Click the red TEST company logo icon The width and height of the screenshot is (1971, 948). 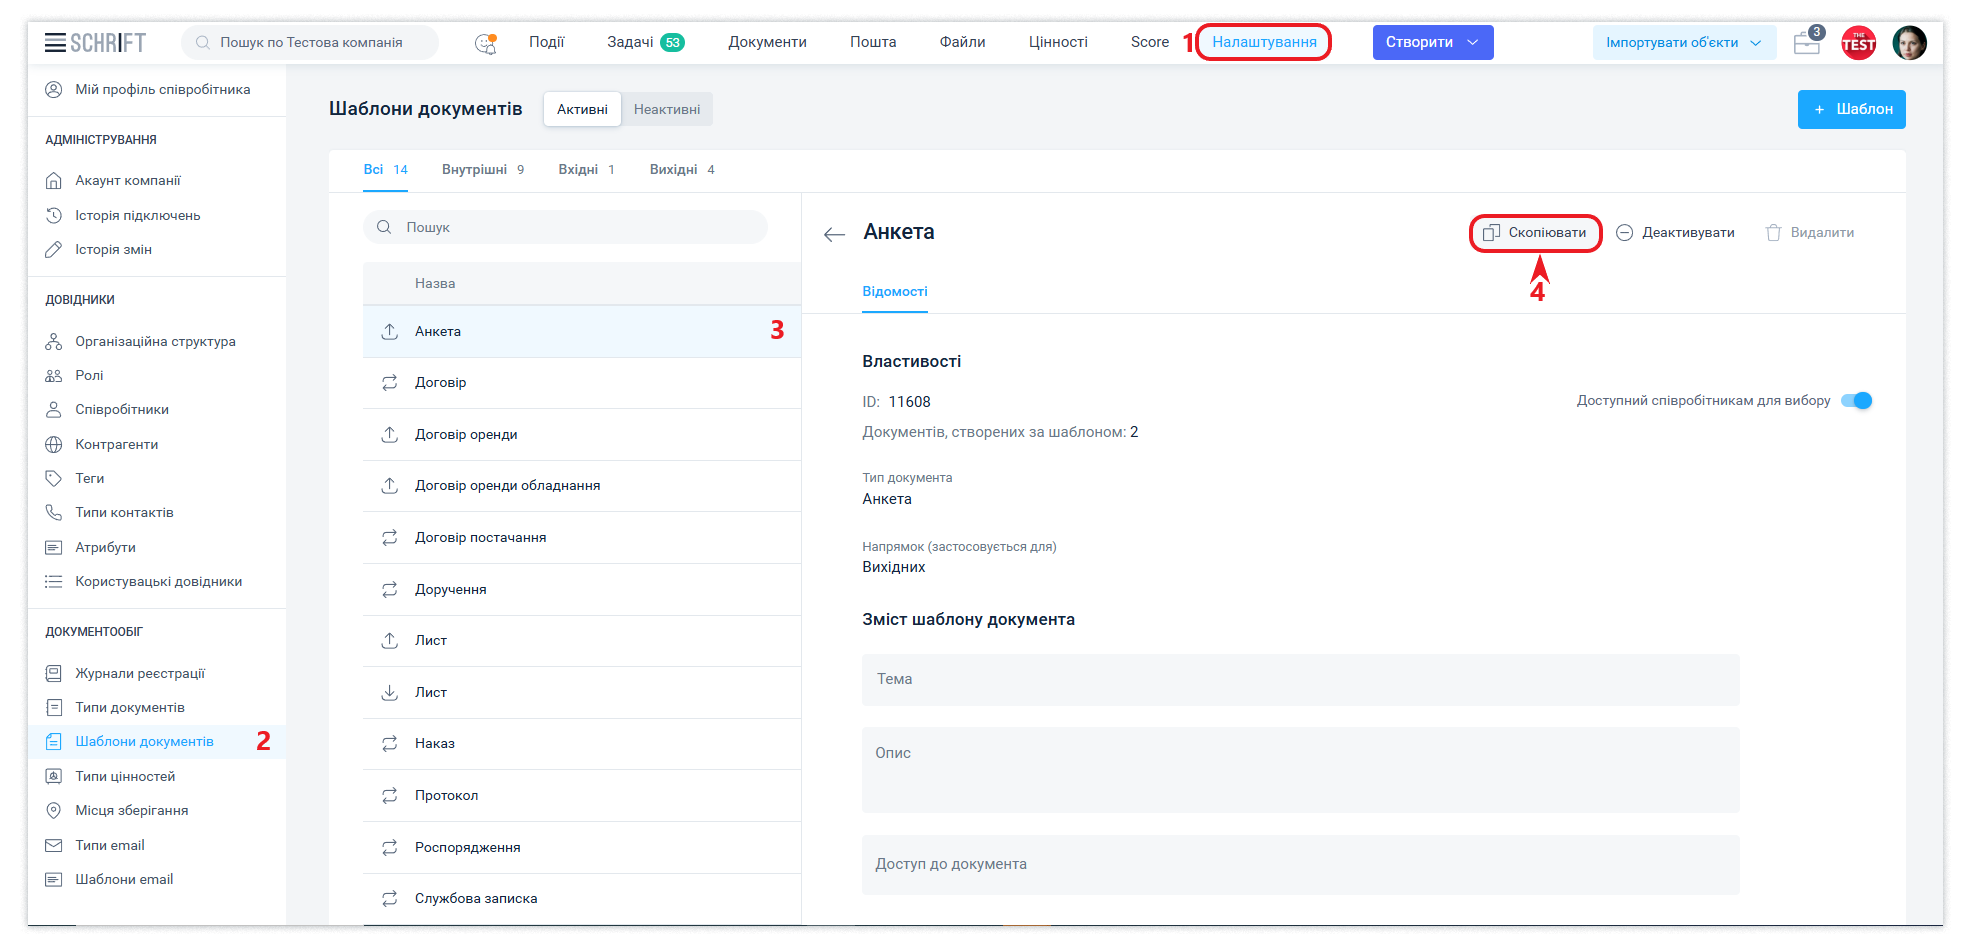(1858, 43)
